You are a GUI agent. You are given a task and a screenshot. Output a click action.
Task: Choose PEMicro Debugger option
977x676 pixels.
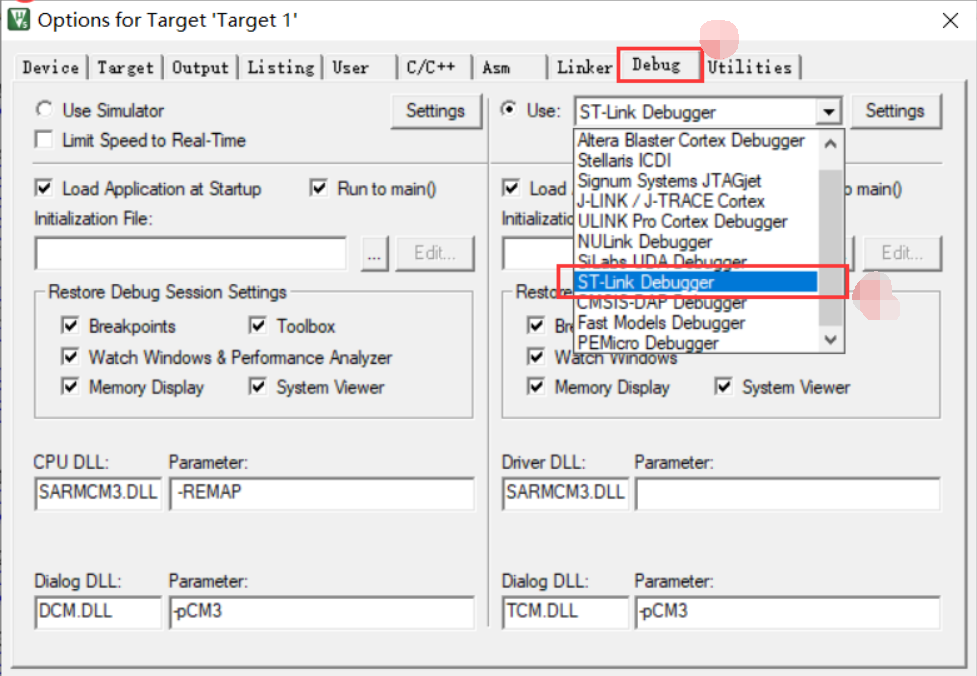[648, 343]
